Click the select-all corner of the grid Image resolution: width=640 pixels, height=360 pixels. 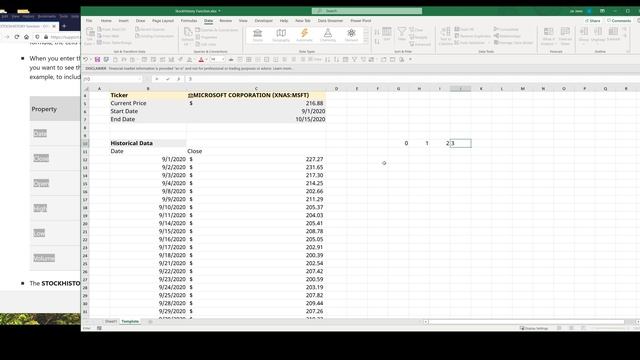(x=86, y=89)
